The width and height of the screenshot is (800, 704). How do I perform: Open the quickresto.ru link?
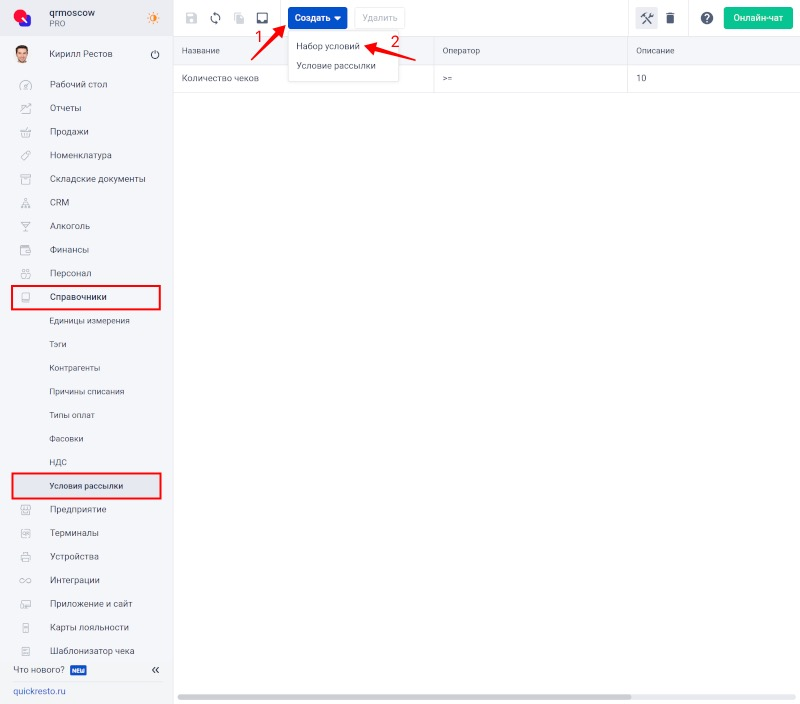(x=39, y=691)
